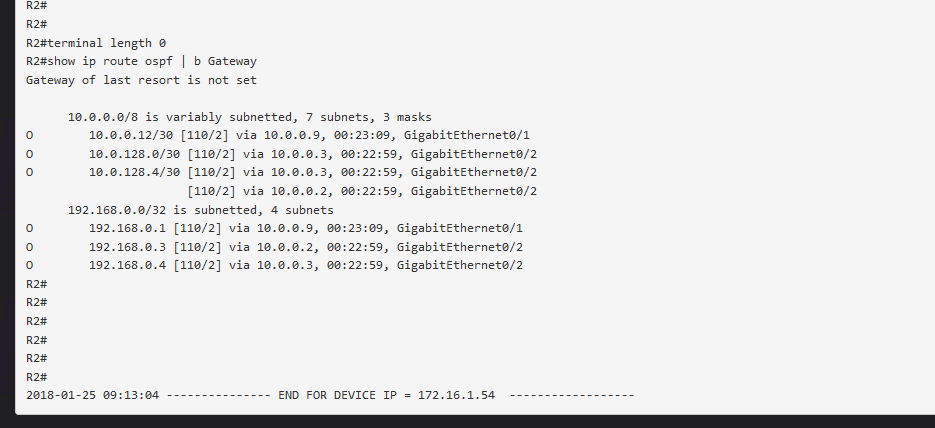Click the 'terminal length 0' command line

[x=96, y=43]
